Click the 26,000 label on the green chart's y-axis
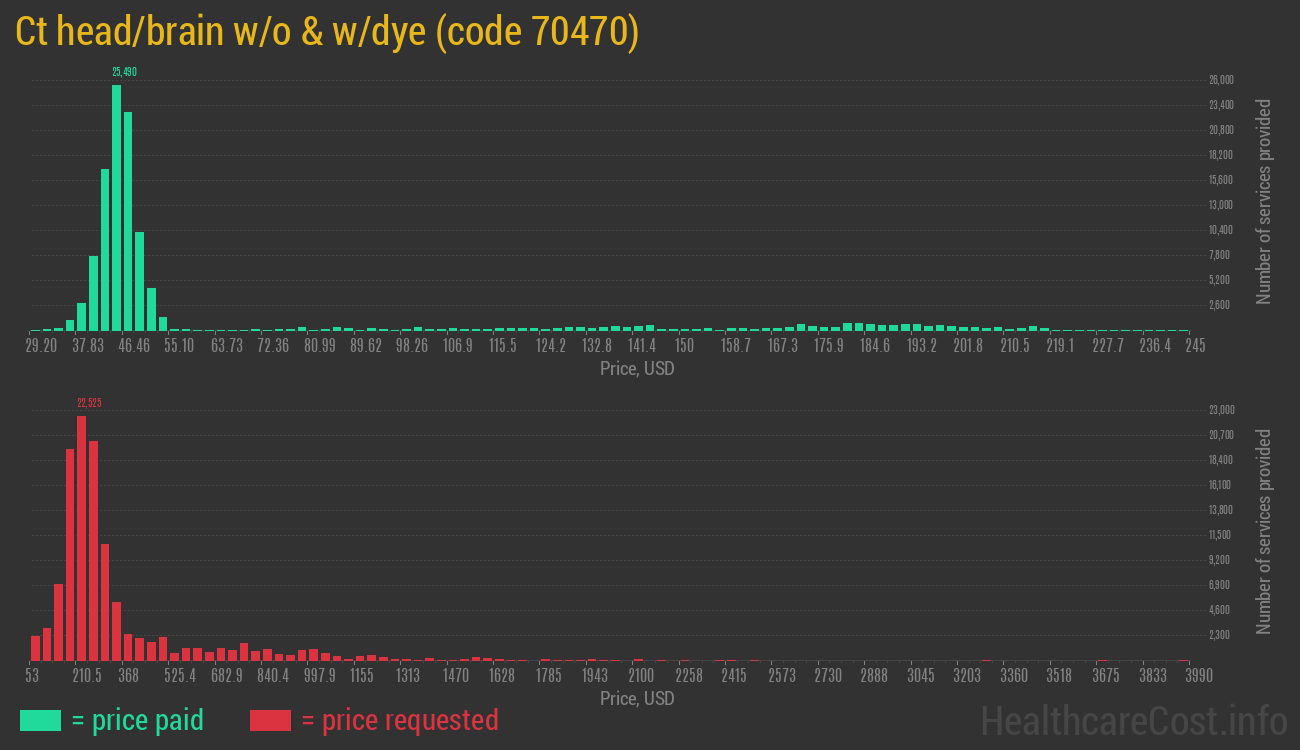 coord(1221,80)
